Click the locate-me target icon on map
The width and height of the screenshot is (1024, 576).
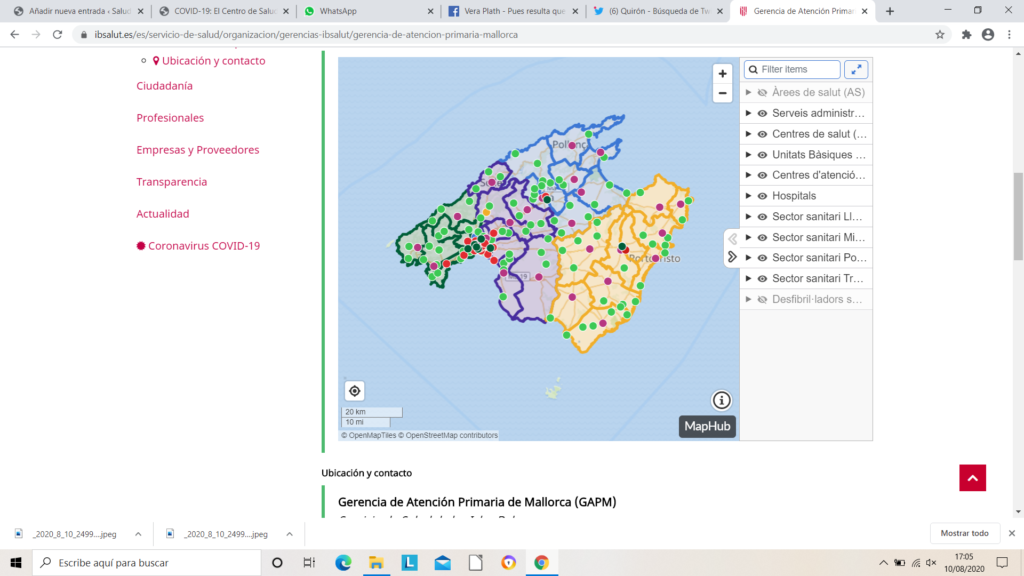354,391
